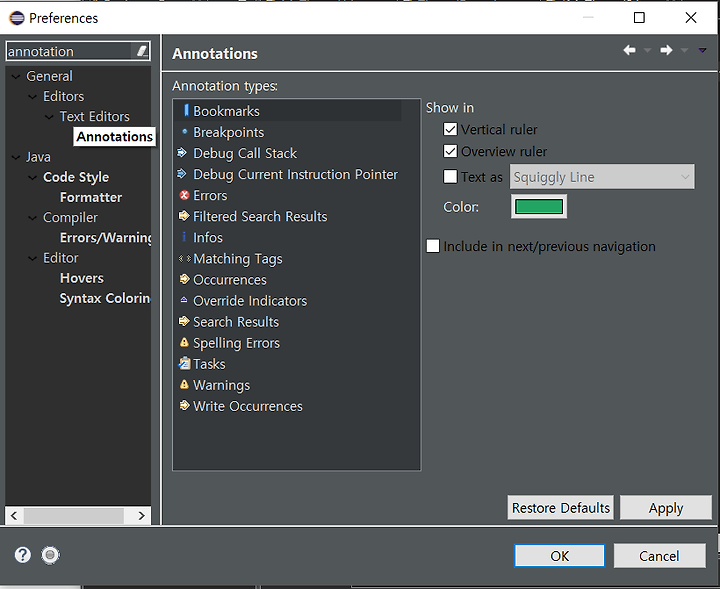Maximize the Preferences window
The height and width of the screenshot is (589, 720).
pyautogui.click(x=639, y=17)
